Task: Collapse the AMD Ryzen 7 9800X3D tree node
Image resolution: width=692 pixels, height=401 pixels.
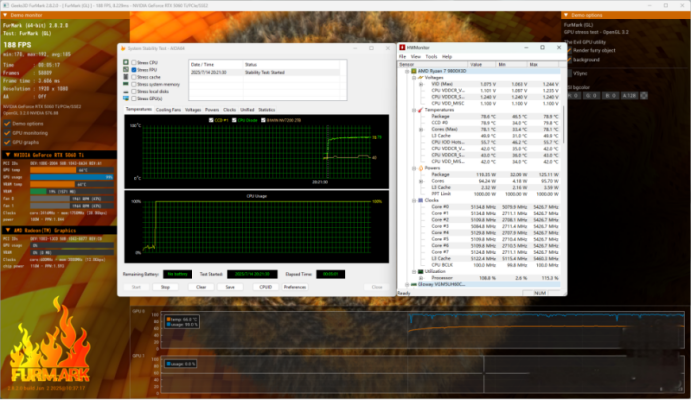Action: point(407,71)
